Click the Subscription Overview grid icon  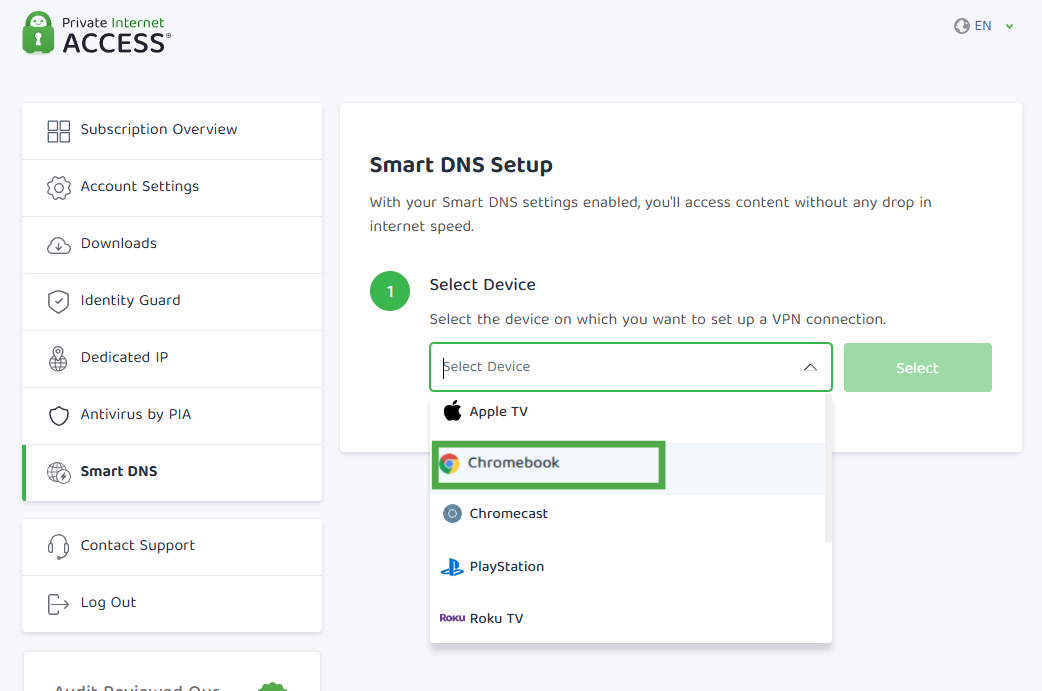pyautogui.click(x=58, y=131)
